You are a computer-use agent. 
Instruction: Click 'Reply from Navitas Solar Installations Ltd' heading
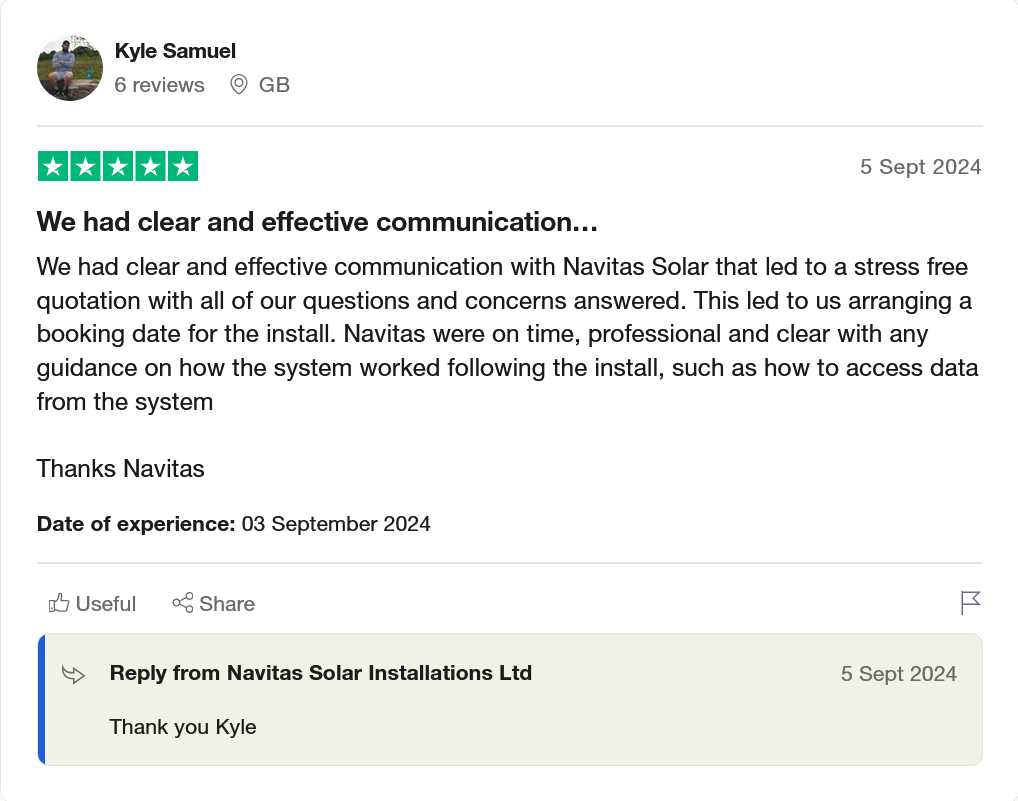pyautogui.click(x=320, y=673)
